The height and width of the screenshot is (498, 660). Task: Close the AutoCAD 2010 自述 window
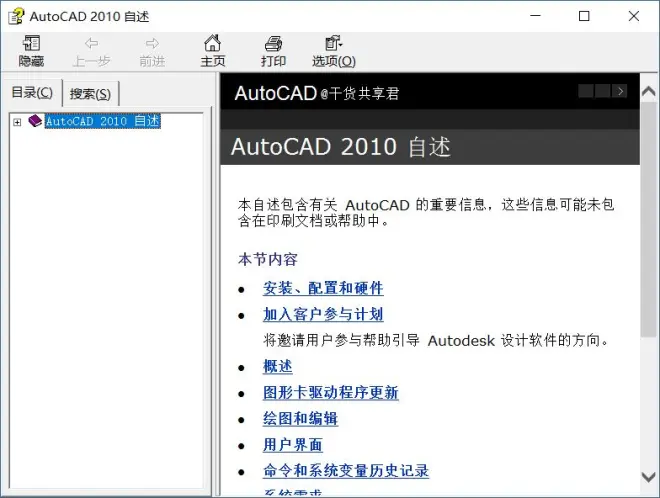(x=633, y=16)
